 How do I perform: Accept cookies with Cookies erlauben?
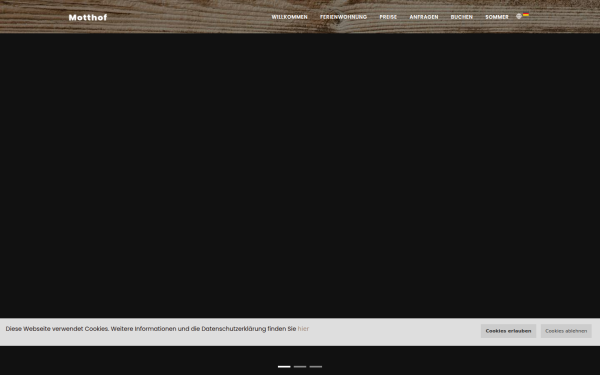[x=508, y=331]
